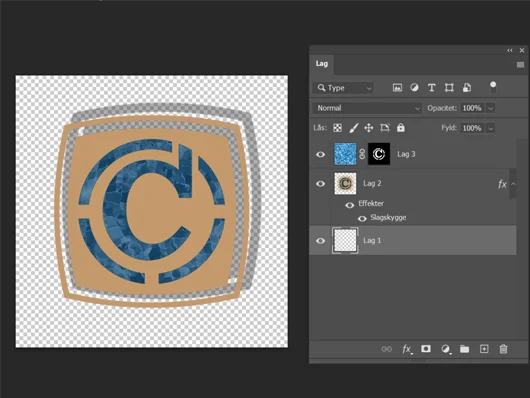Lock all padlock icon
This screenshot has height=398, width=530.
pyautogui.click(x=401, y=127)
